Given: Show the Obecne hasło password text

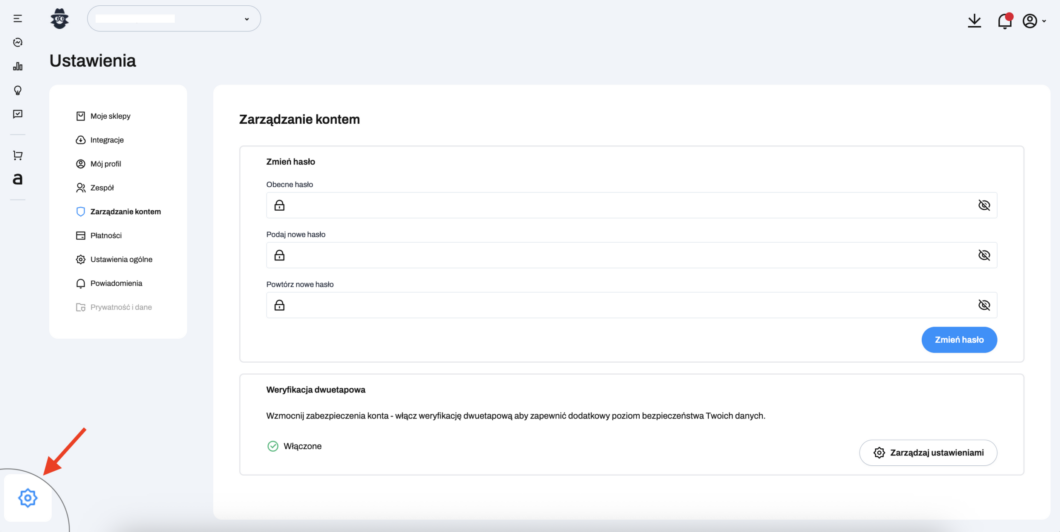Looking at the screenshot, I should [x=983, y=205].
